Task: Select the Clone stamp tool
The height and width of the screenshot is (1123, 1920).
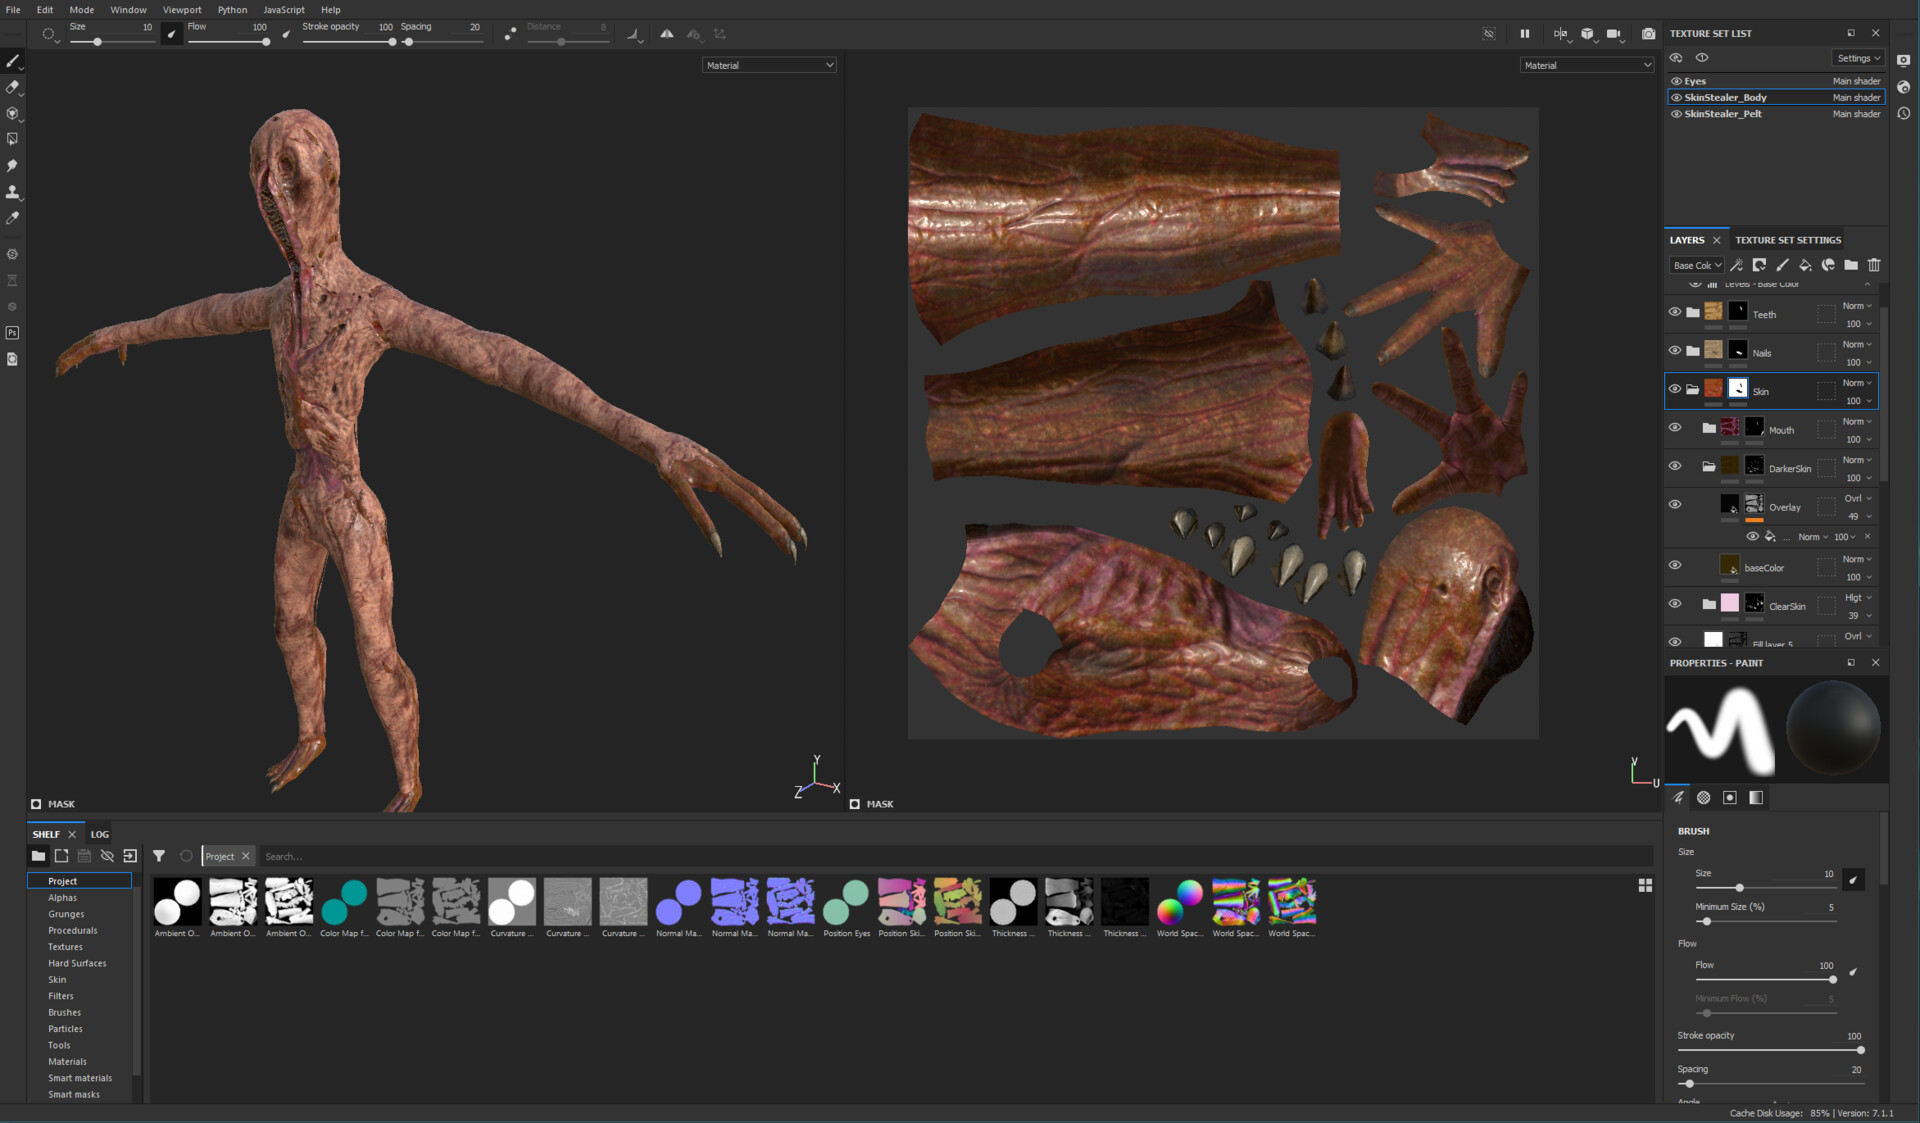Action: 13,191
